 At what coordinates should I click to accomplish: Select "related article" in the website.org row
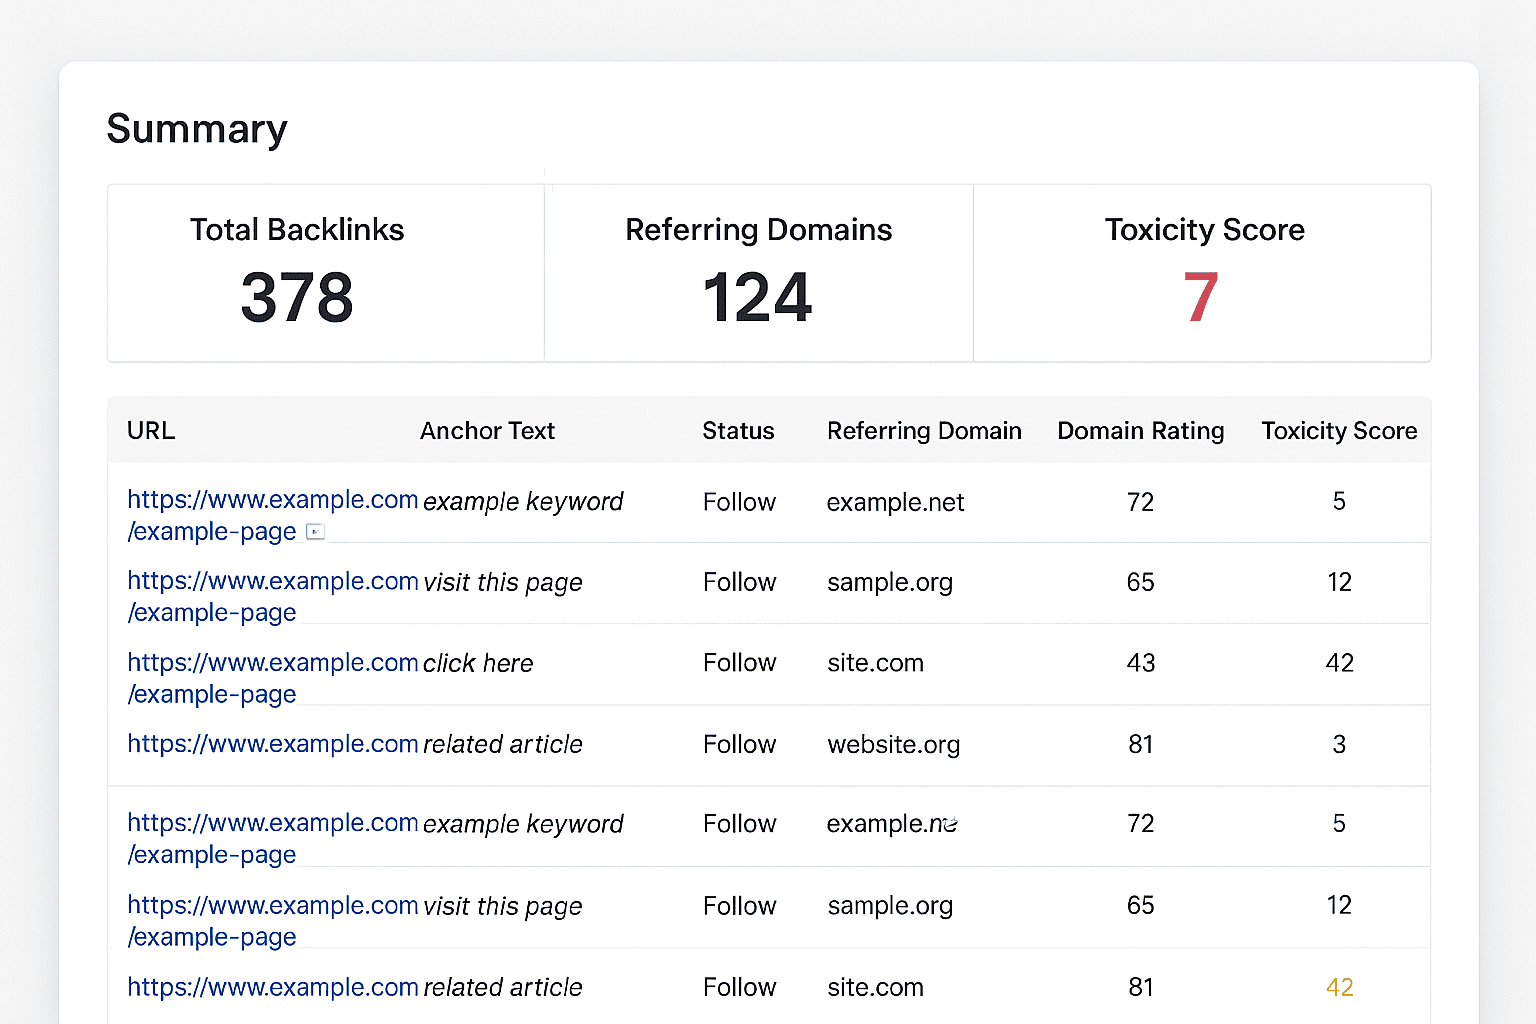503,744
